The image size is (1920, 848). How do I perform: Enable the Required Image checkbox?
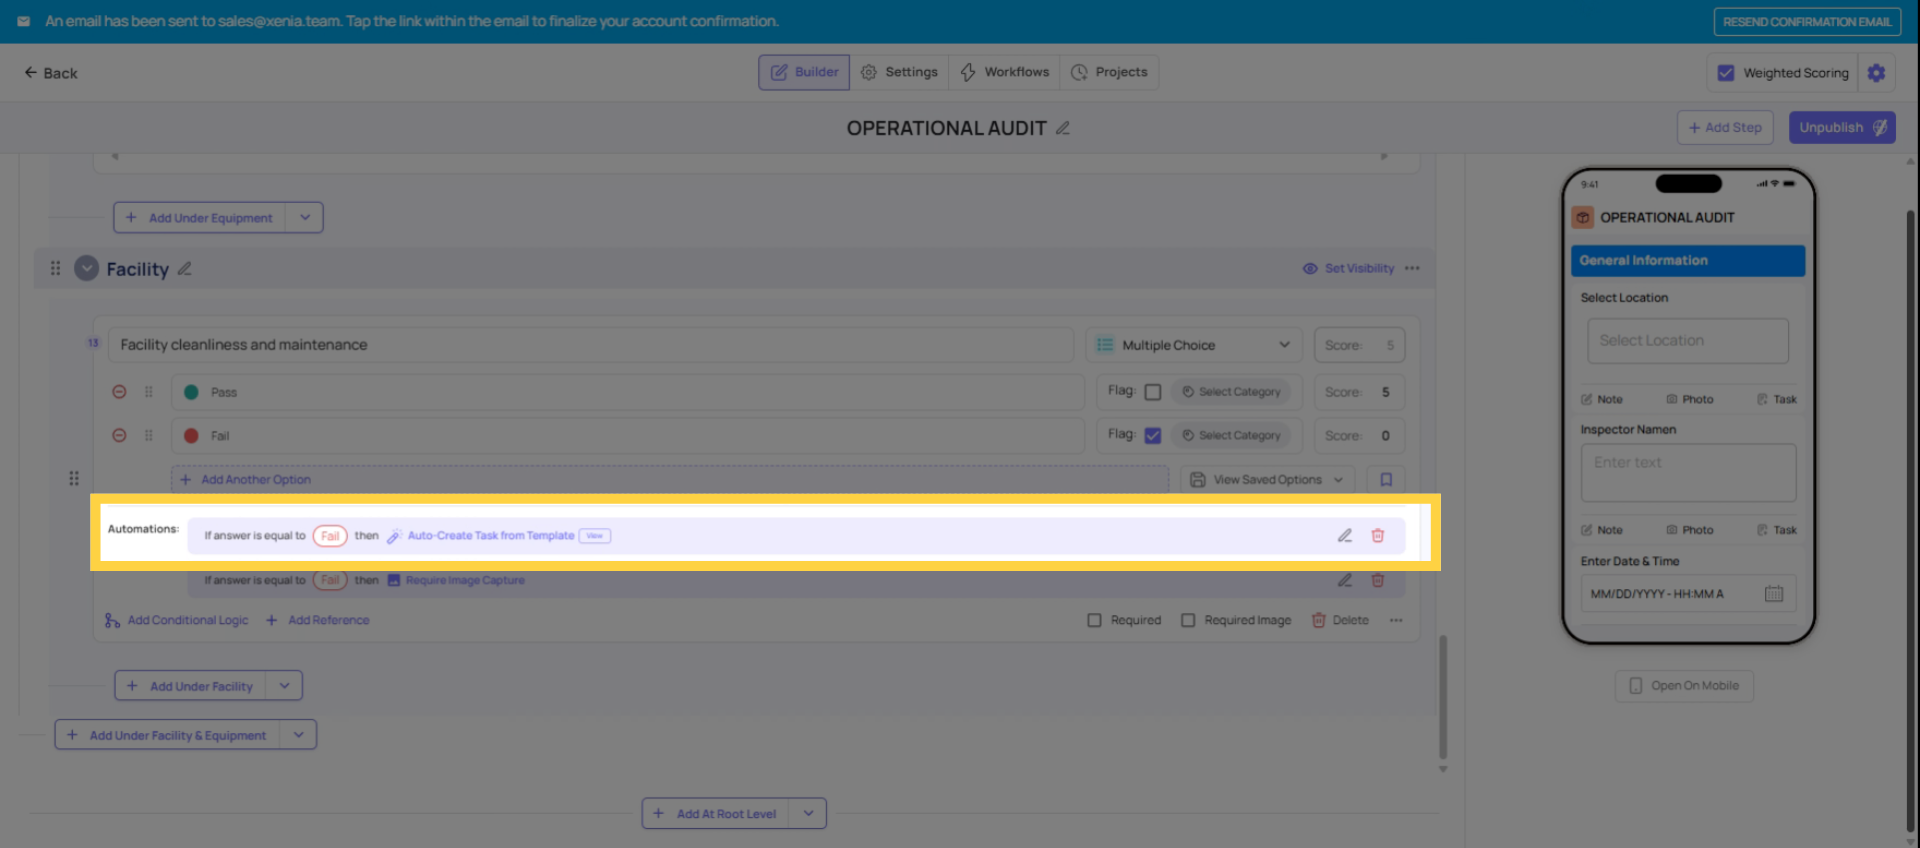tap(1188, 620)
